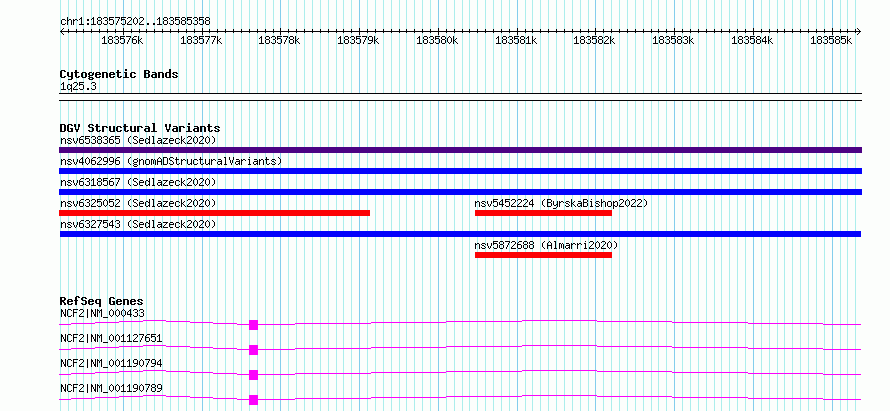Click the 183582k ruler tick label
Image resolution: width=890 pixels, height=411 pixels.
click(x=595, y=41)
